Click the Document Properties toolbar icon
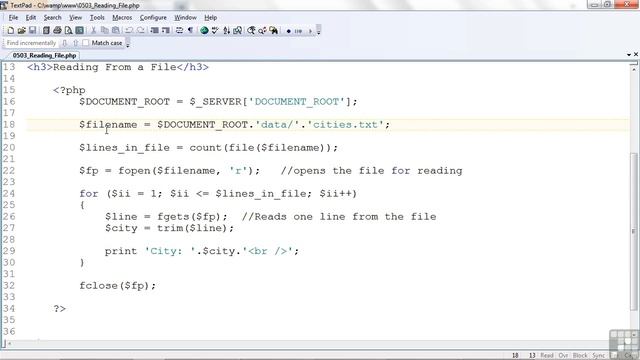Screen dimensions: 640x360 coord(80,31)
